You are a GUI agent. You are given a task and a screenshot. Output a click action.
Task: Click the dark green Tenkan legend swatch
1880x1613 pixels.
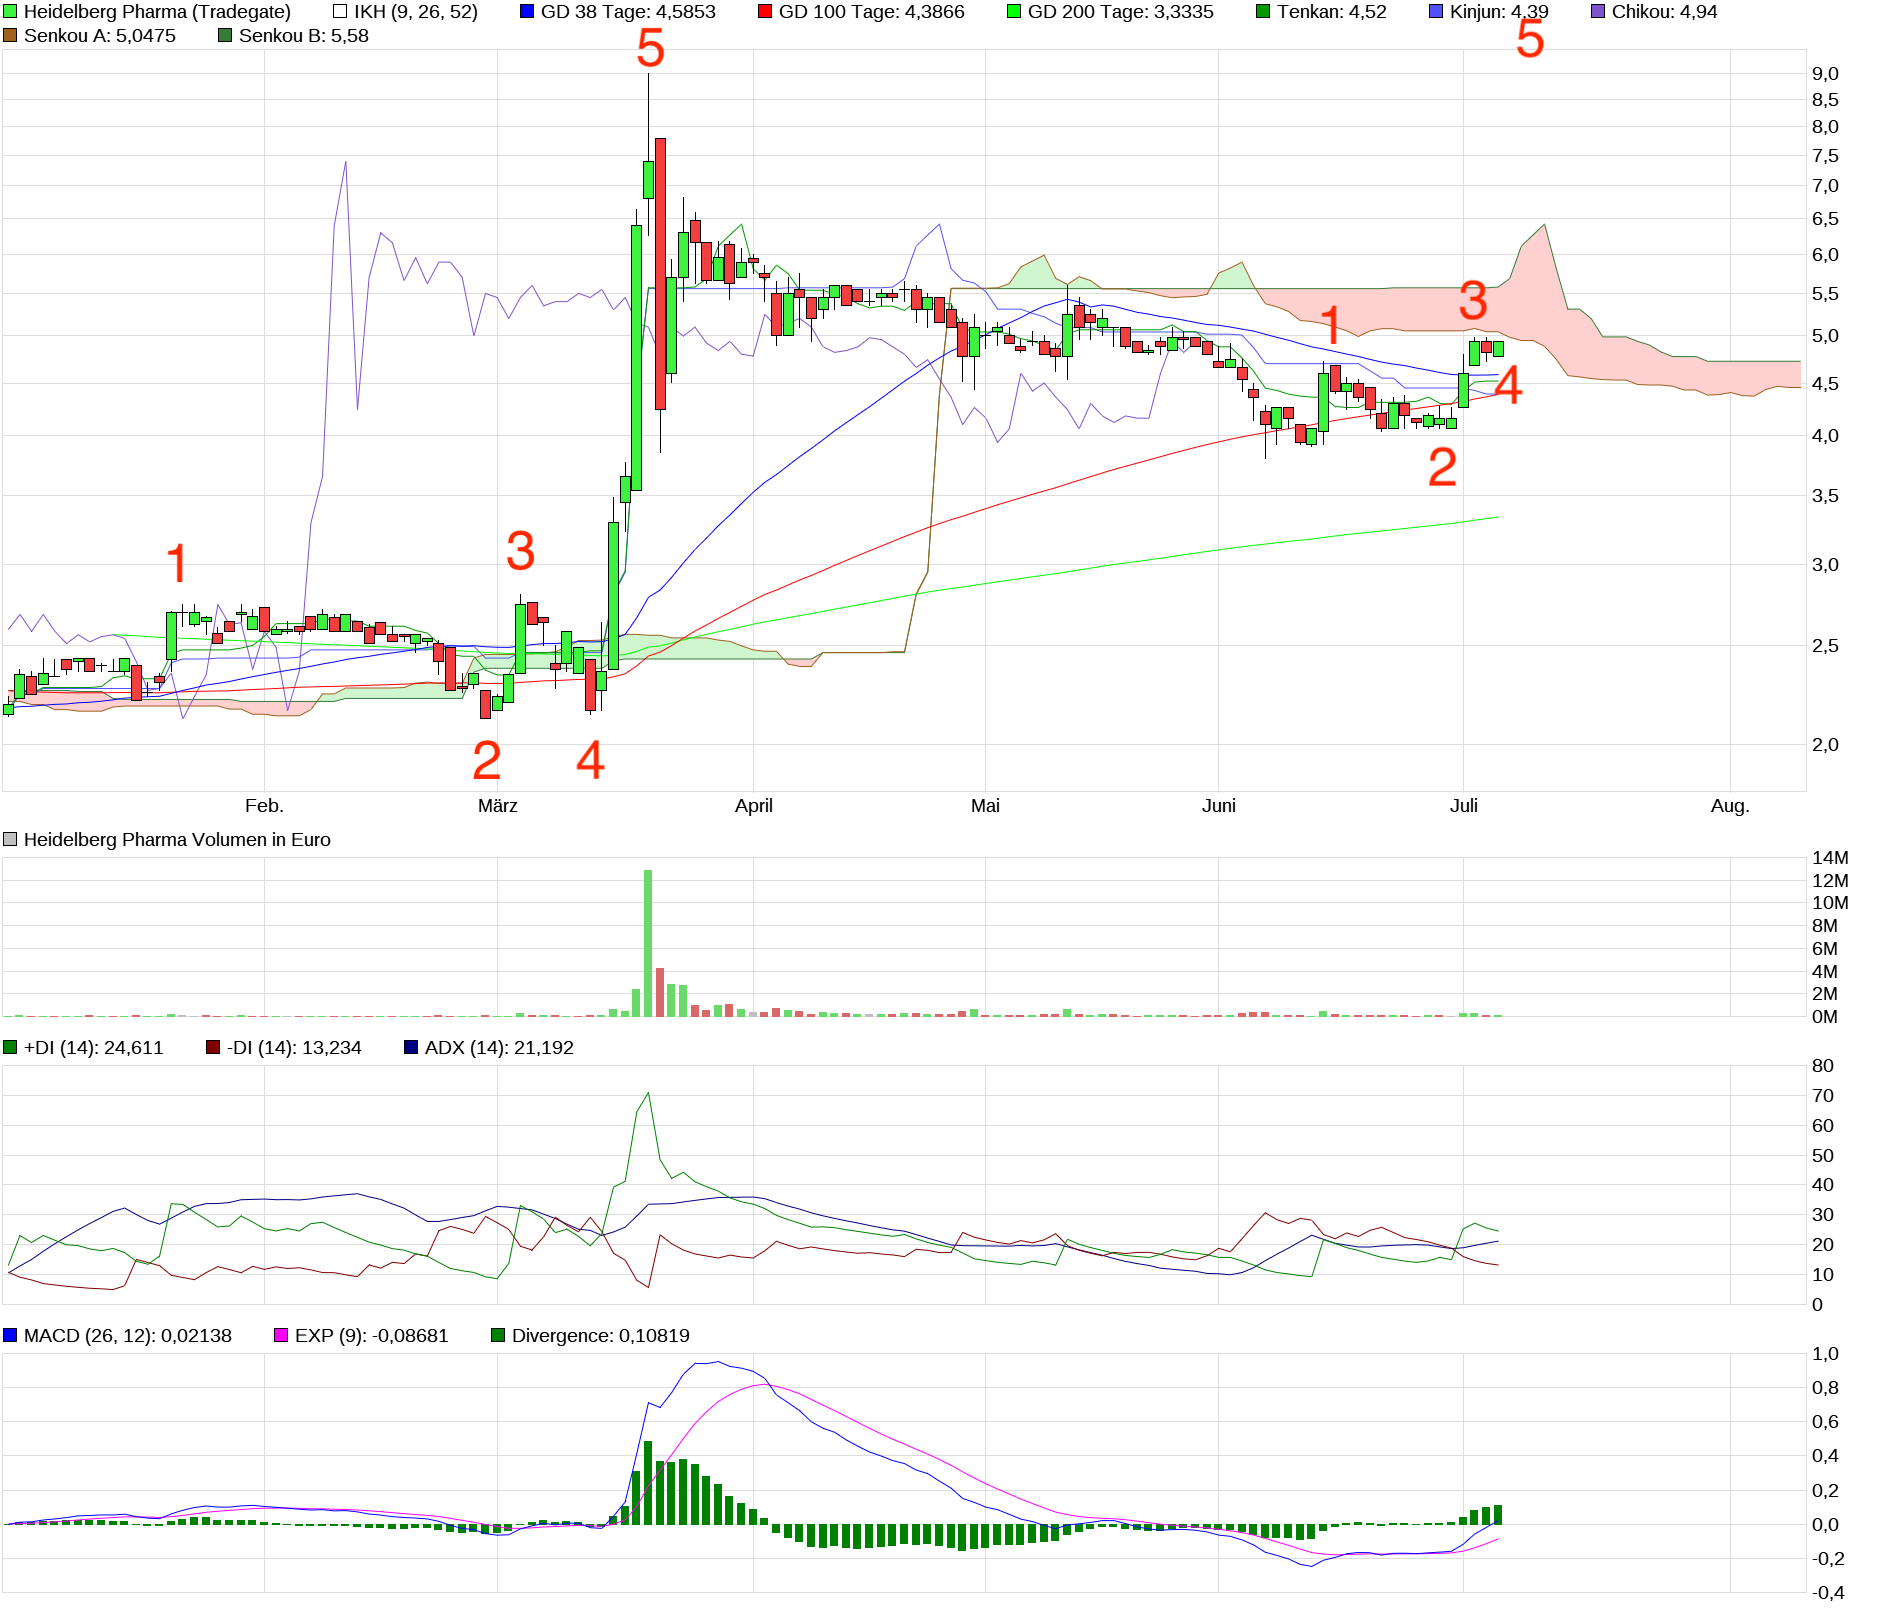1263,12
